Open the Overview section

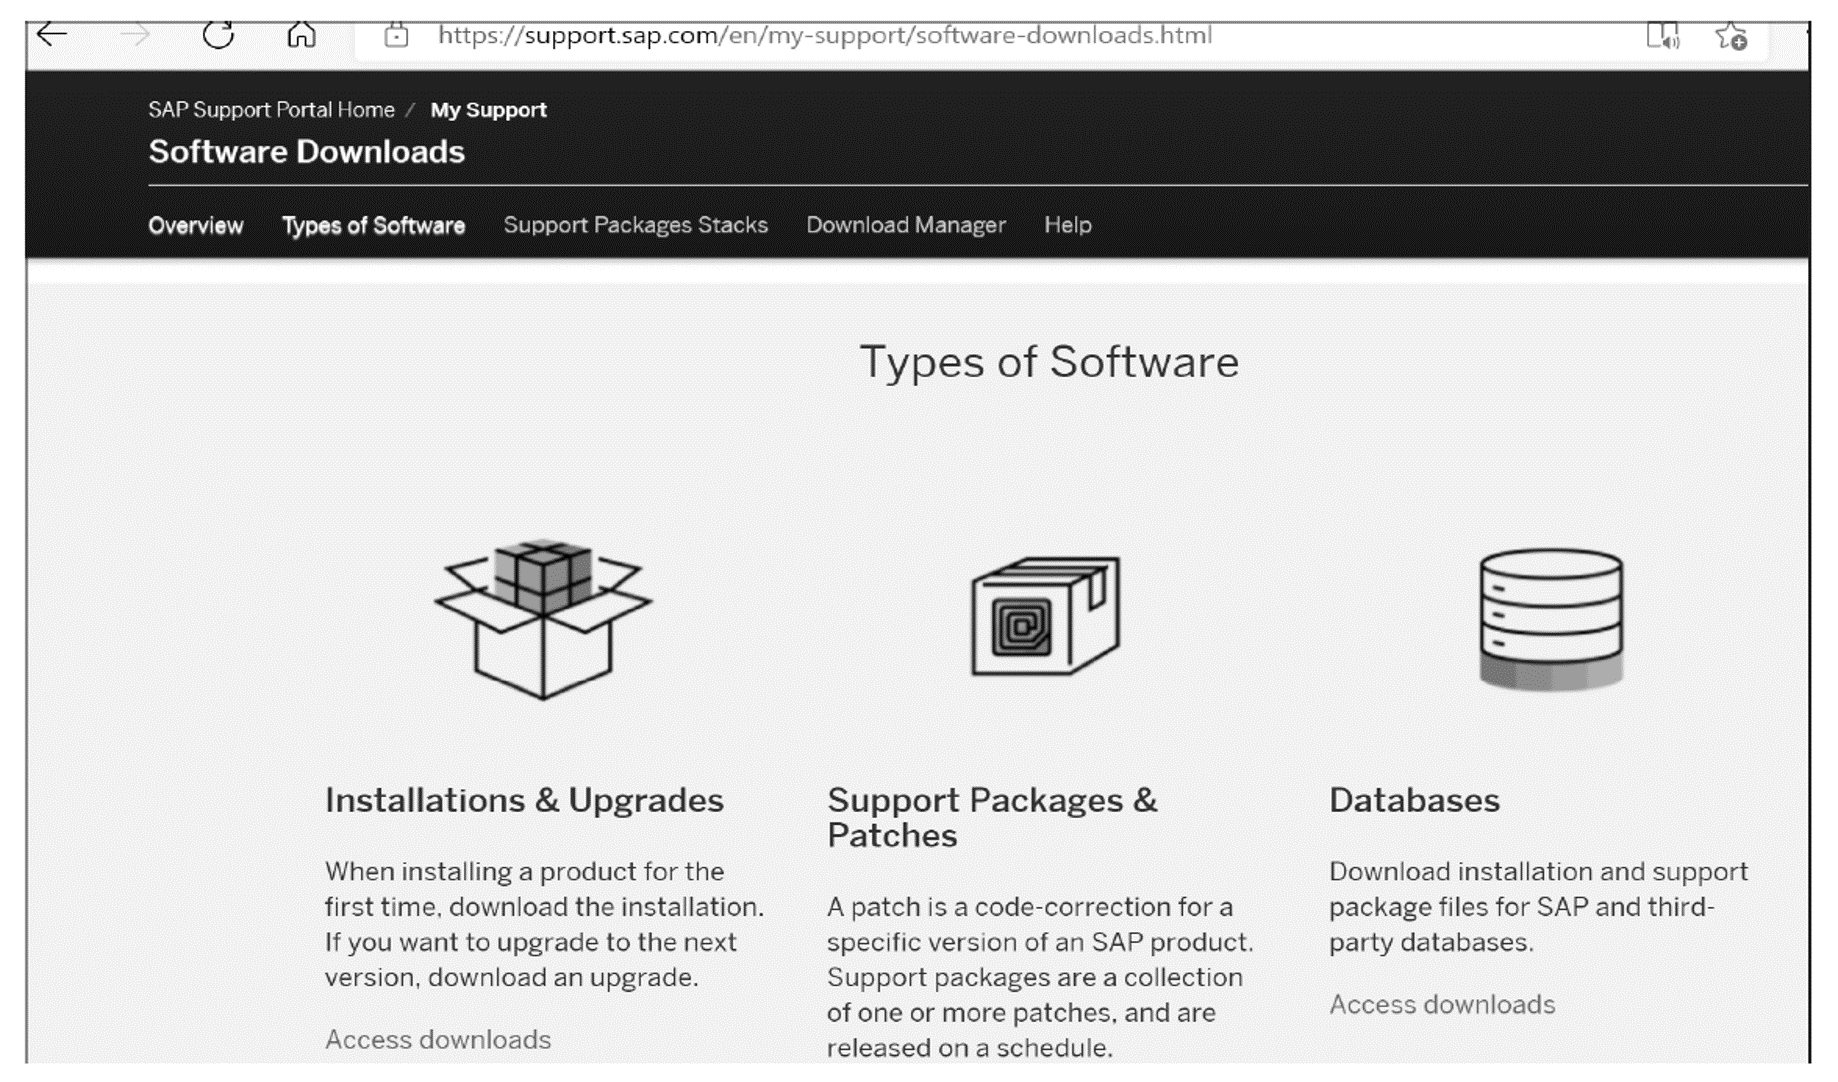point(196,225)
